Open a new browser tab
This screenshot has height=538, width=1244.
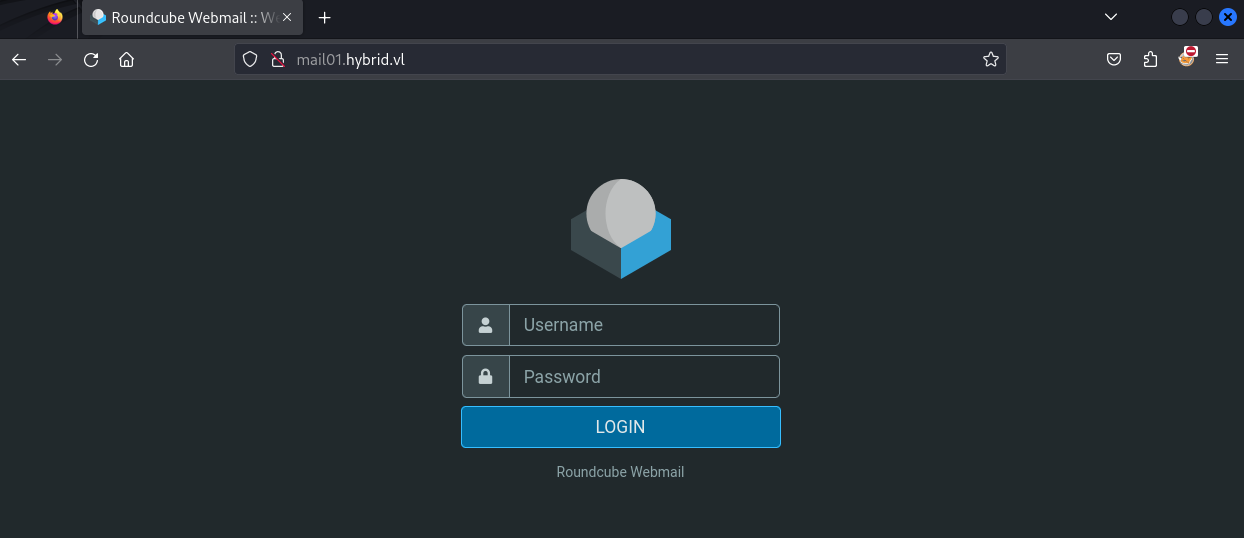tap(324, 17)
